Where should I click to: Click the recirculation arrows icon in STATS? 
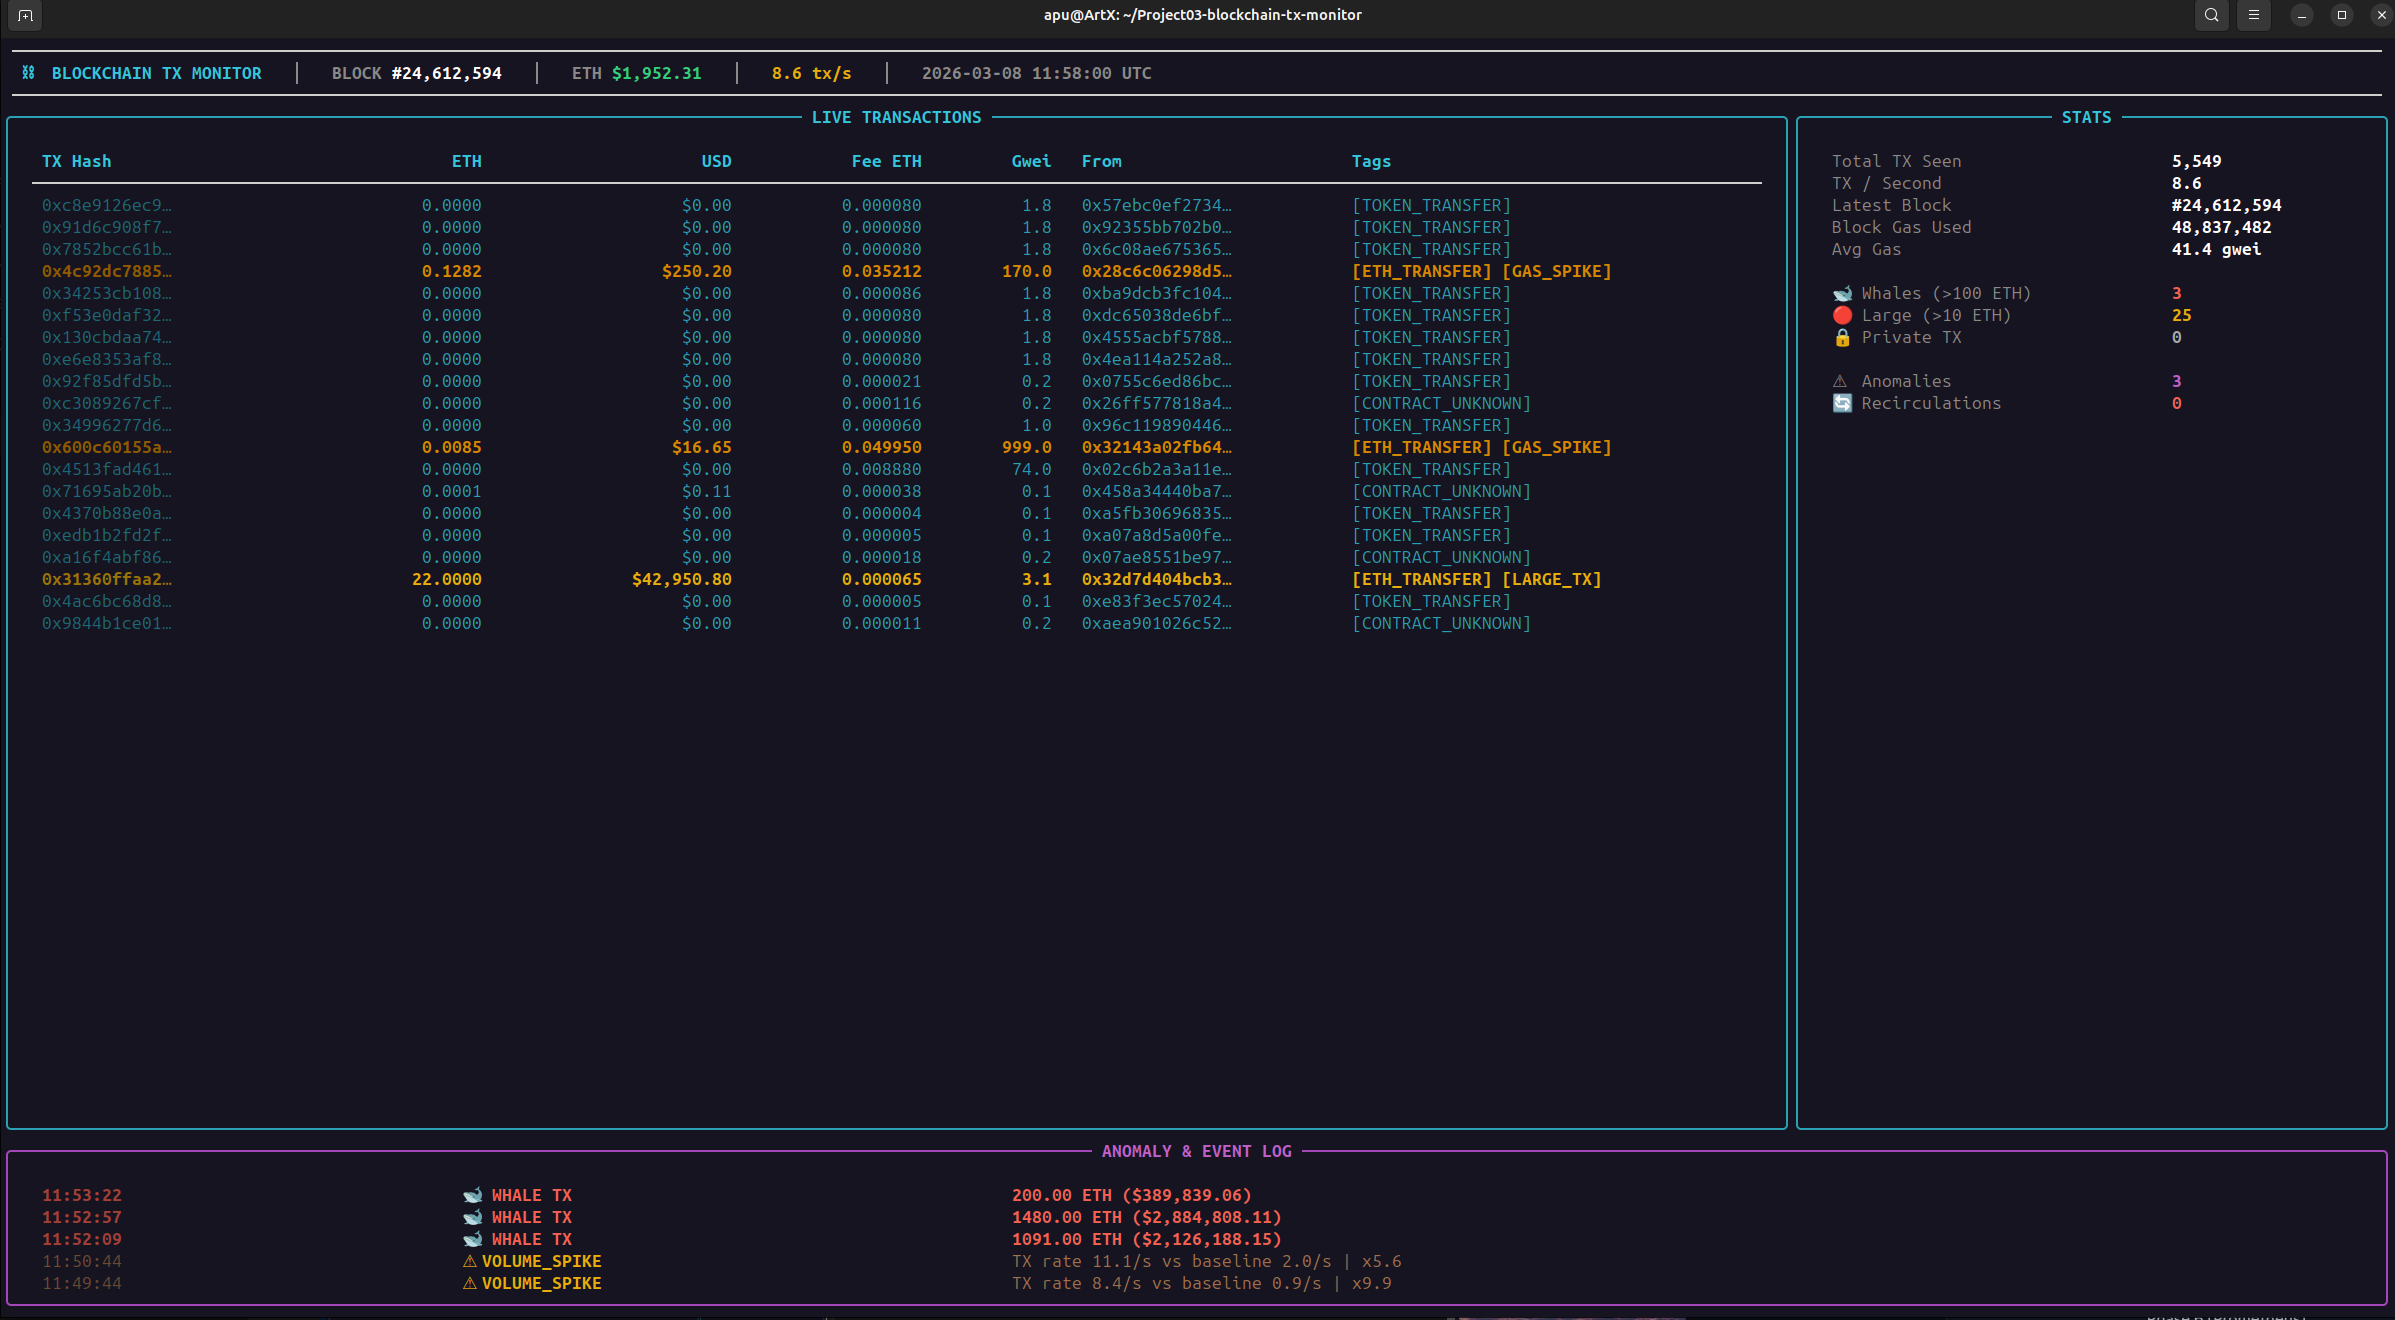[x=1841, y=403]
